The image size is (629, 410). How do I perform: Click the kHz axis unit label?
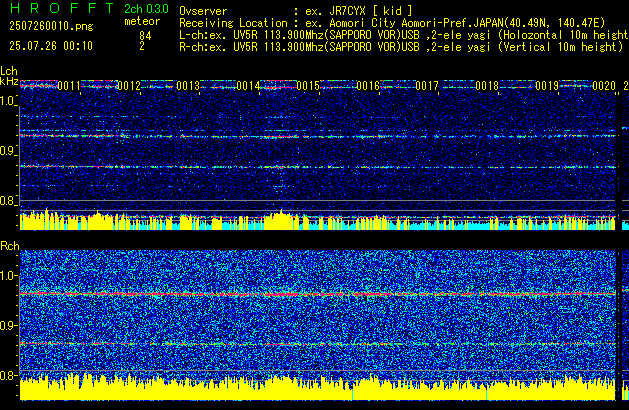[x=9, y=81]
